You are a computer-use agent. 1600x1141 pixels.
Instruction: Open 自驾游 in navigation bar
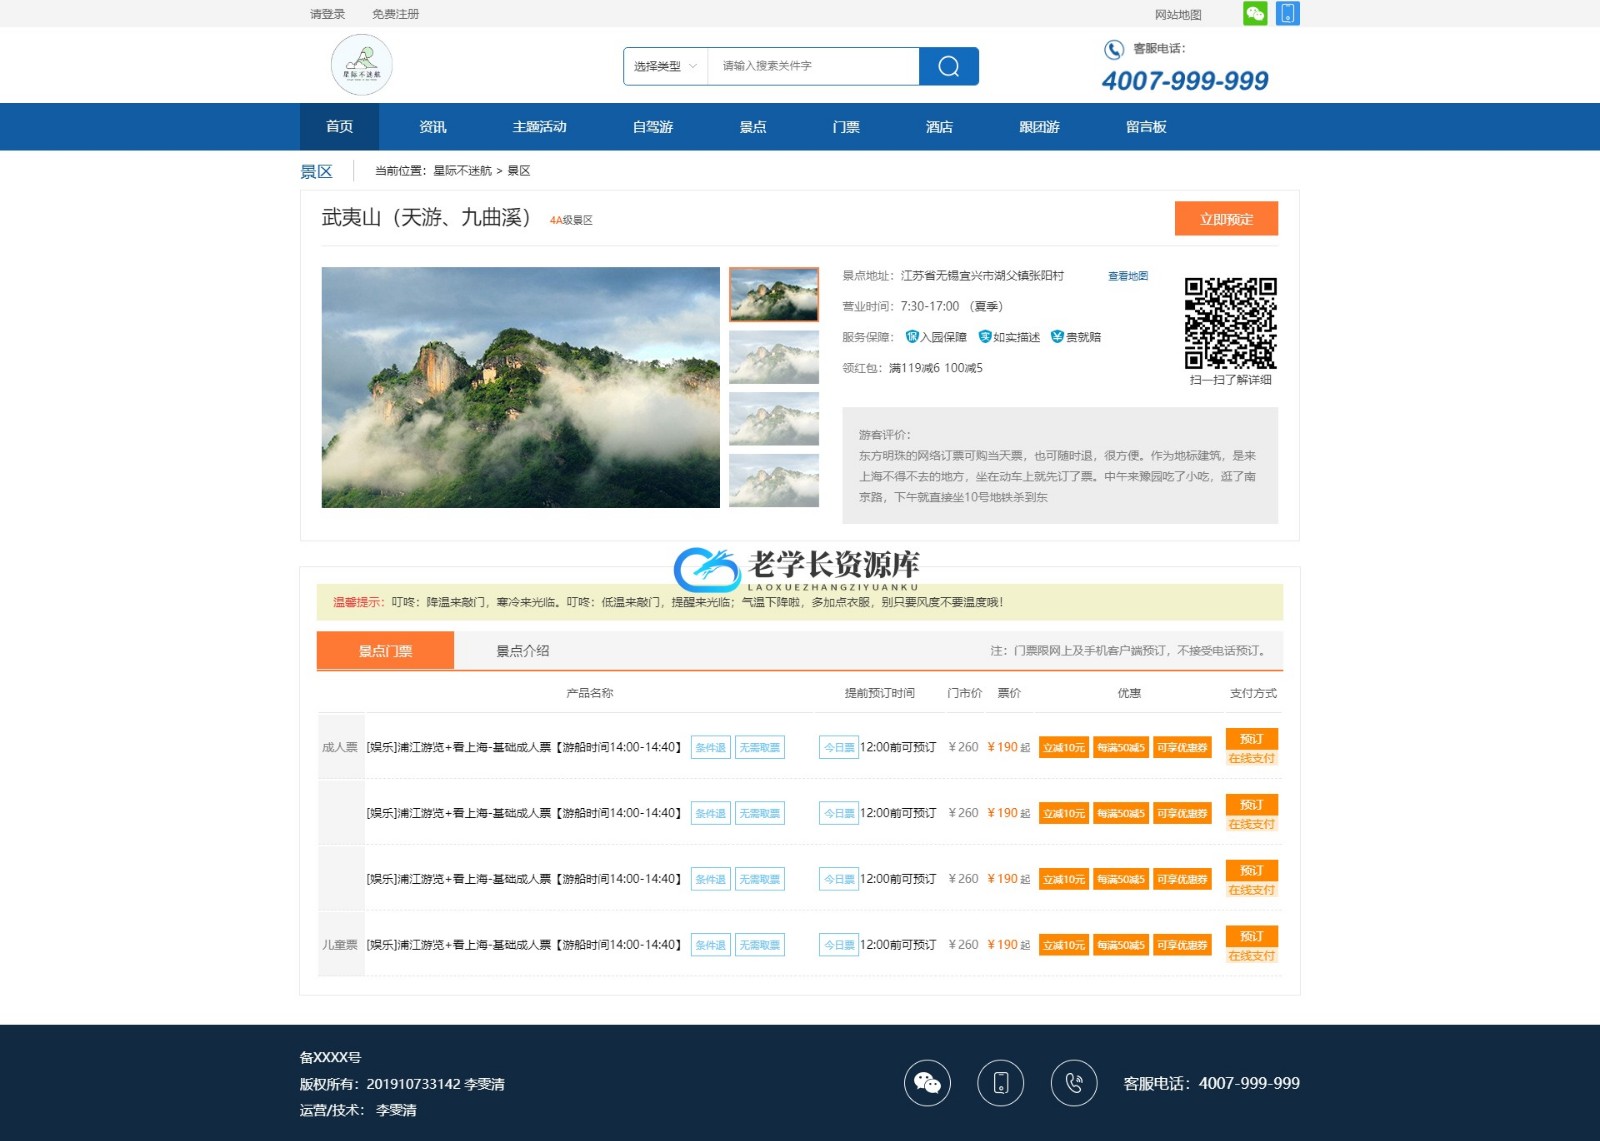[x=653, y=127]
